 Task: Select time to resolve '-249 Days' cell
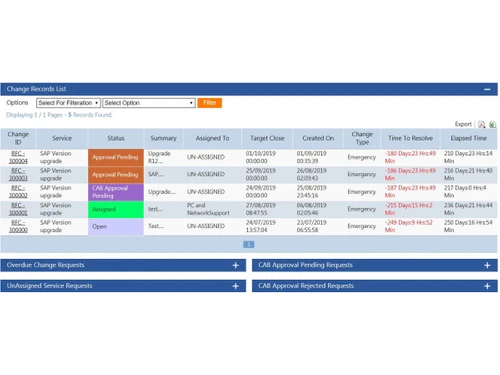(409, 226)
